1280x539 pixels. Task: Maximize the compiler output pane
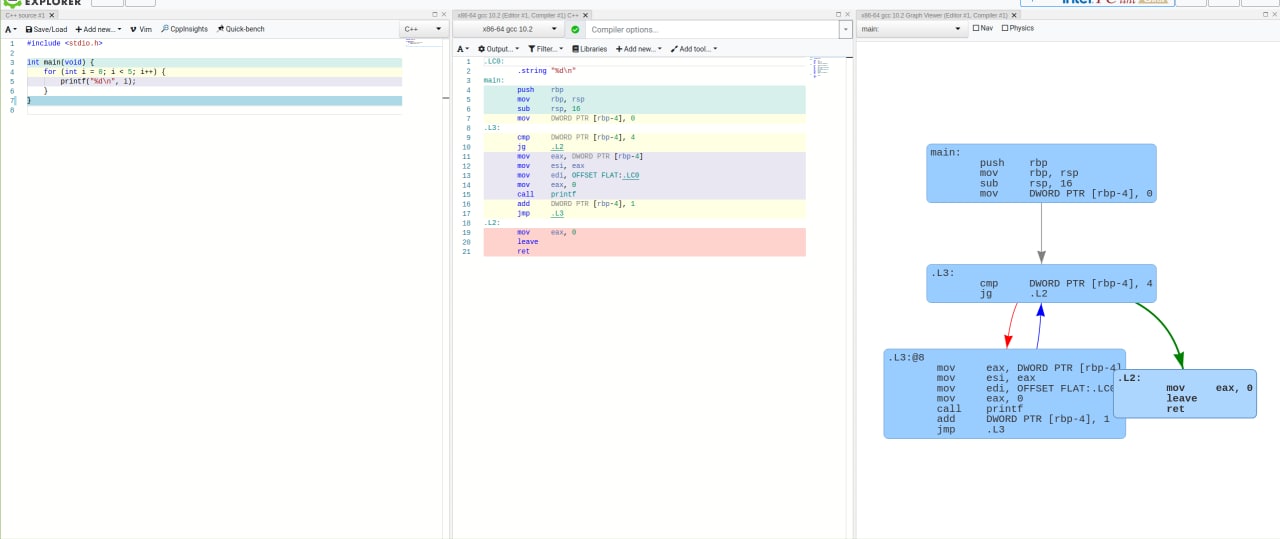[x=838, y=14]
